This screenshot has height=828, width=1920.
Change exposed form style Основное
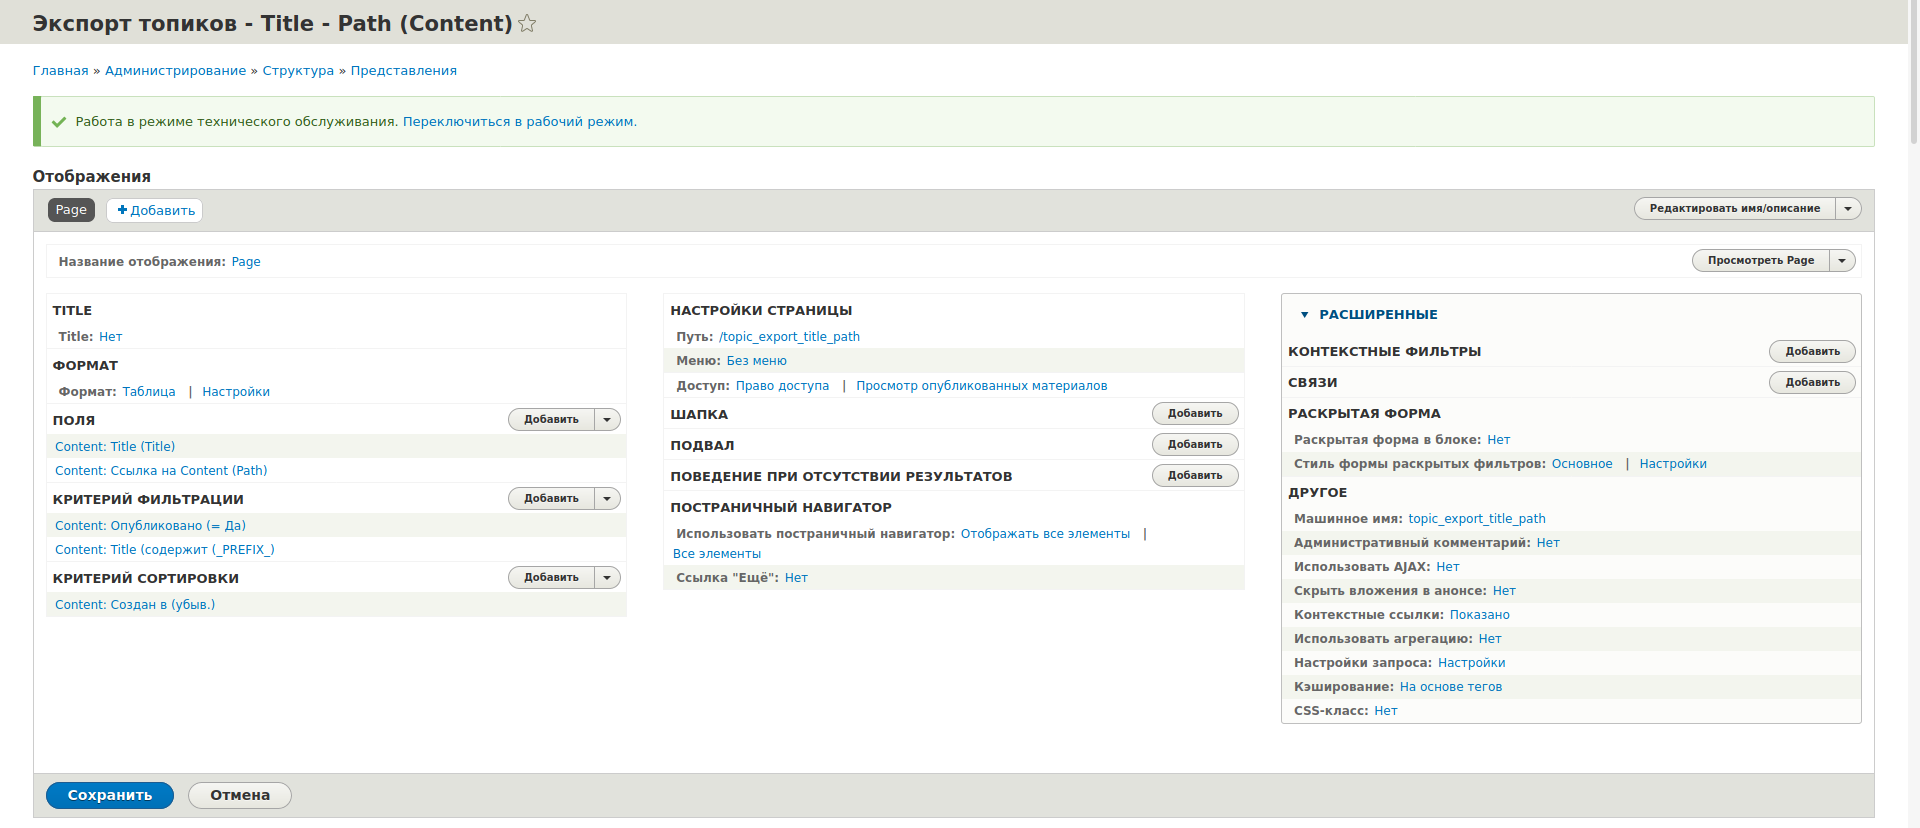click(x=1582, y=464)
